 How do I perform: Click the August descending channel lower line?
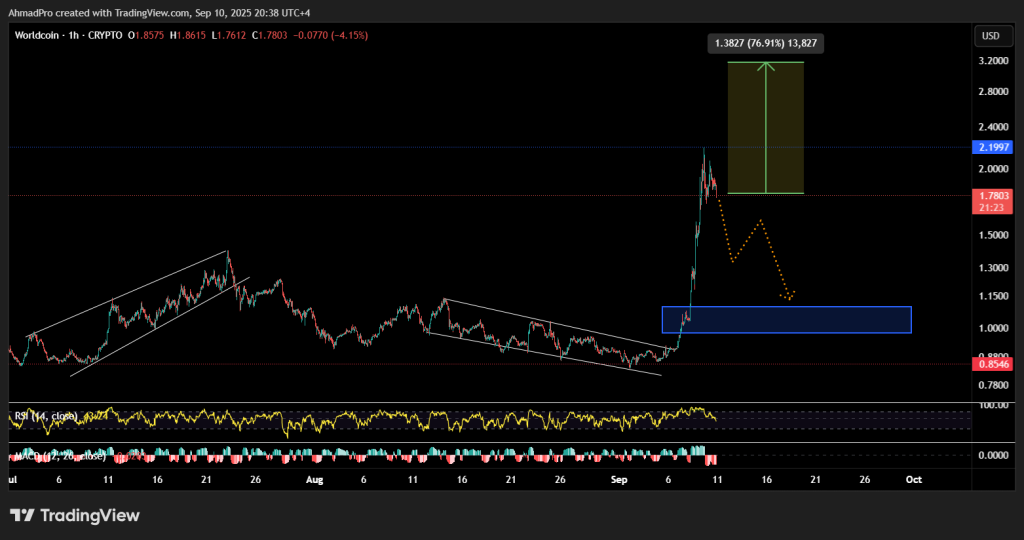tap(545, 354)
